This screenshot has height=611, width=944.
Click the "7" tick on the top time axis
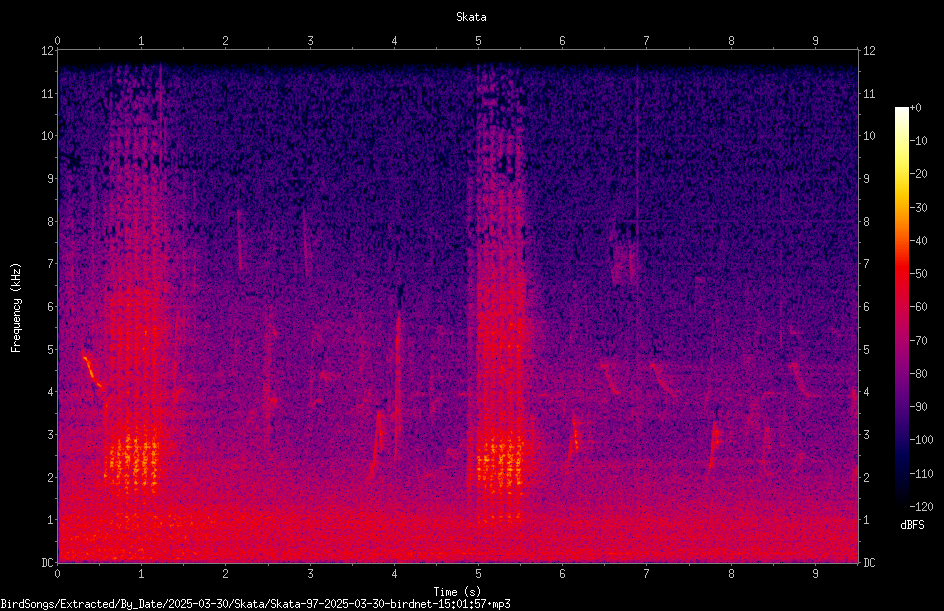coord(647,41)
